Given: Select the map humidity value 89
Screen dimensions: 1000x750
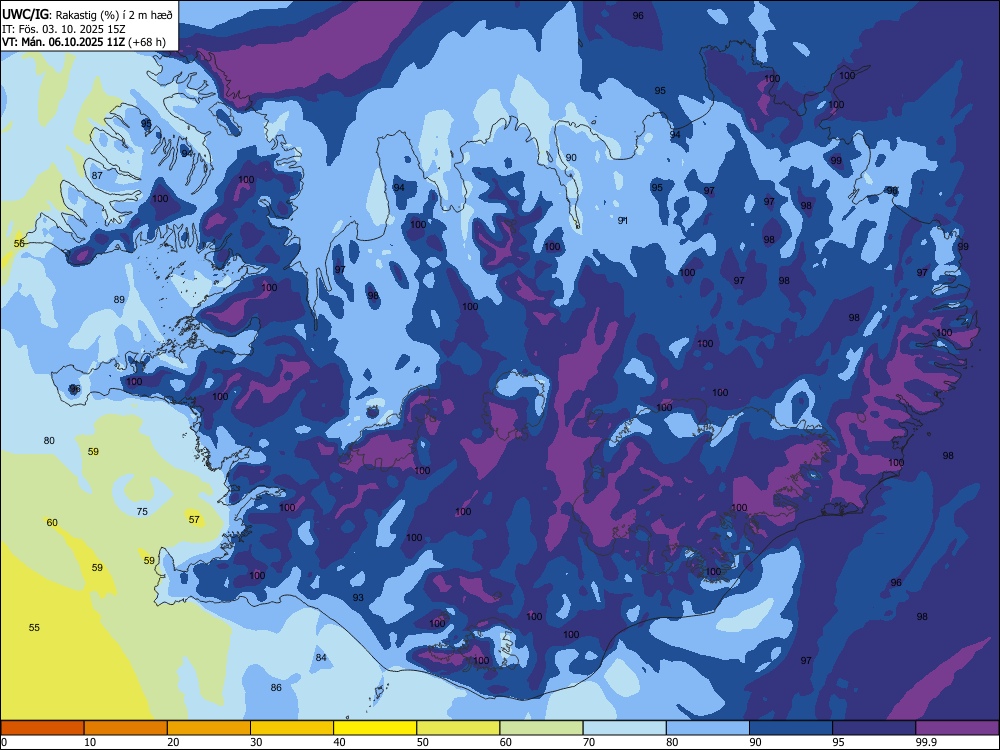Looking at the screenshot, I should coord(119,300).
